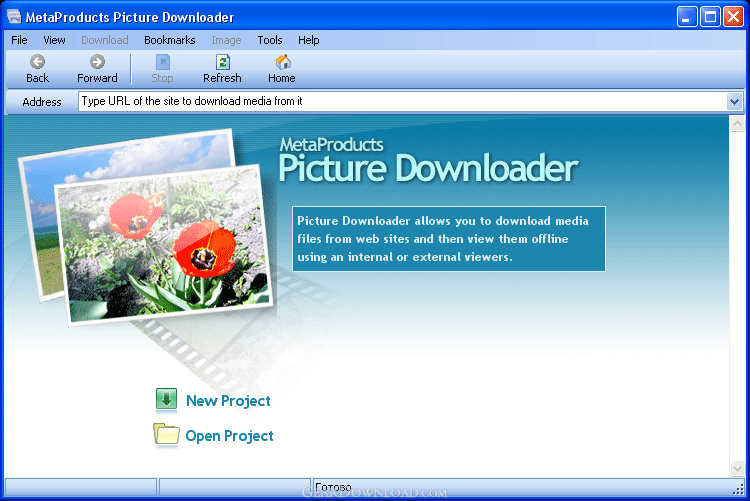Click the Stop toolbar icon
Screen dimensions: 750x501
[x=163, y=62]
